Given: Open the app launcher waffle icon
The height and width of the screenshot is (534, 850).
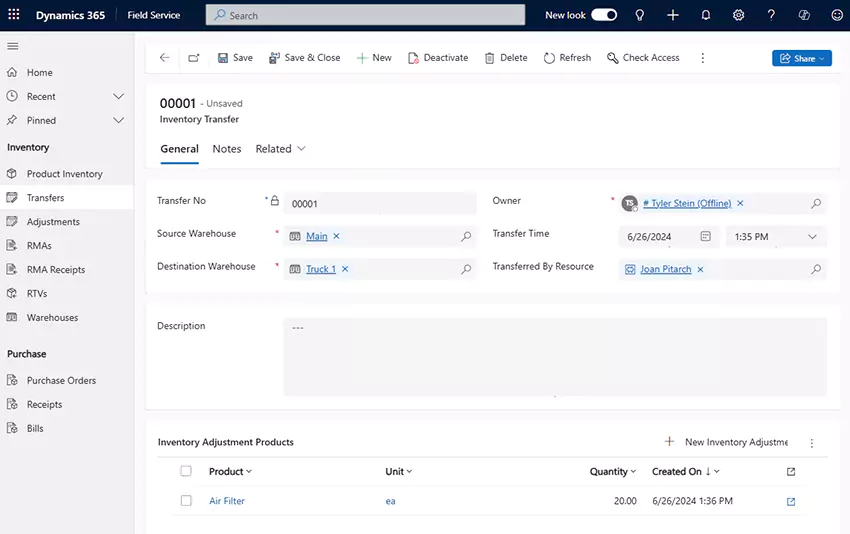Looking at the screenshot, I should pyautogui.click(x=14, y=15).
